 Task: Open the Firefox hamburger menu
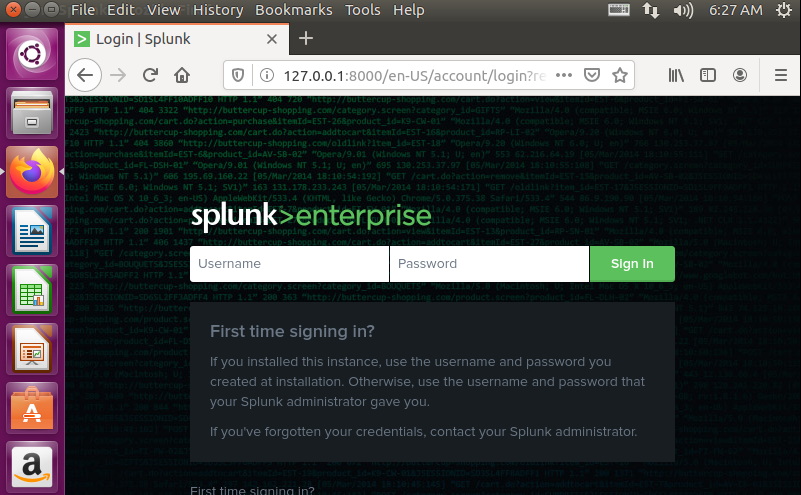tap(781, 75)
